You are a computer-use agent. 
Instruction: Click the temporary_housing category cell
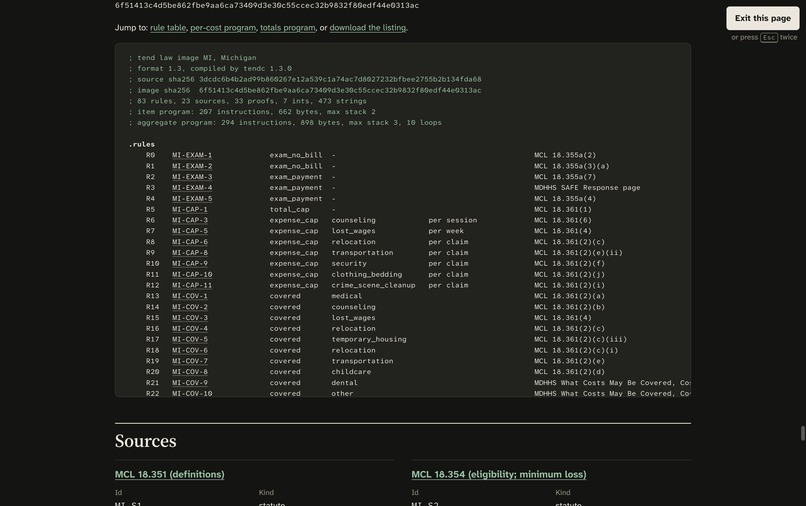(369, 339)
